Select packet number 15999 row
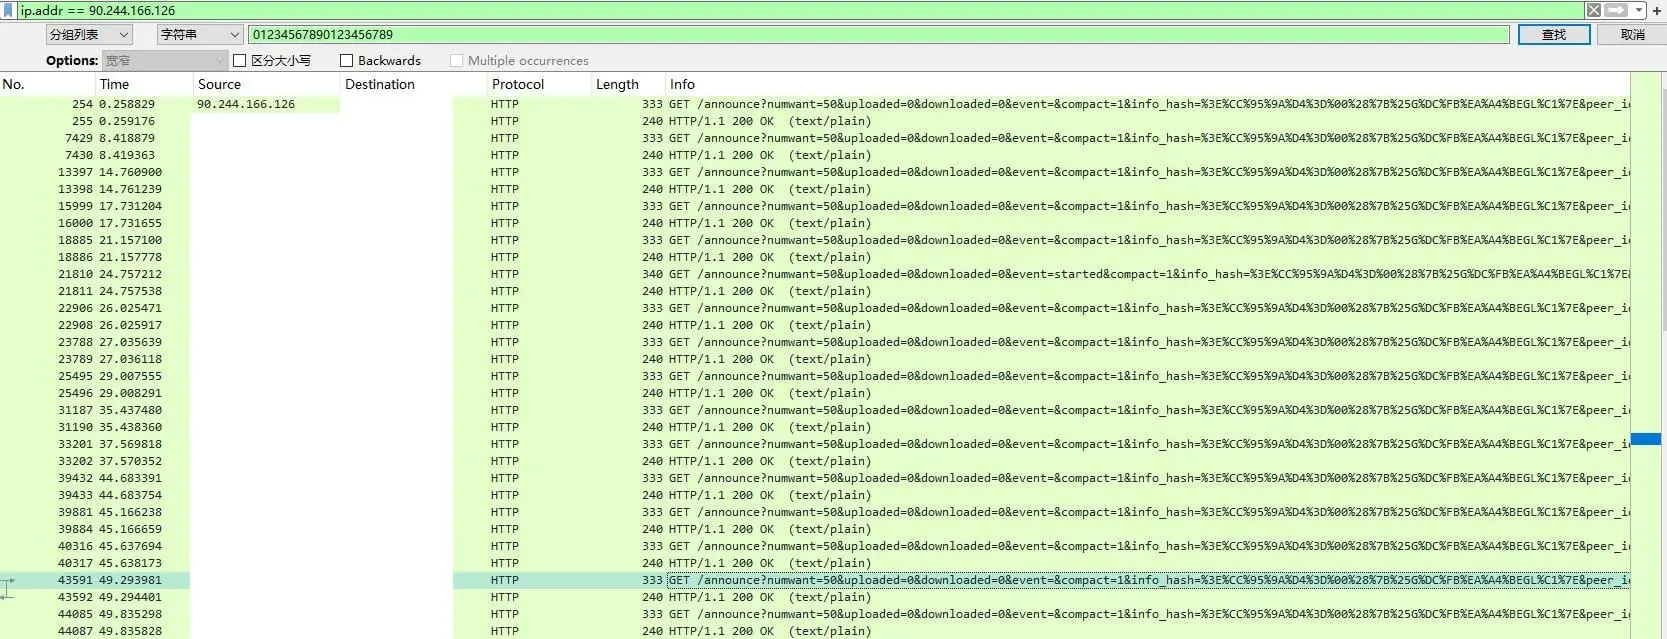1667x639 pixels. coord(815,206)
